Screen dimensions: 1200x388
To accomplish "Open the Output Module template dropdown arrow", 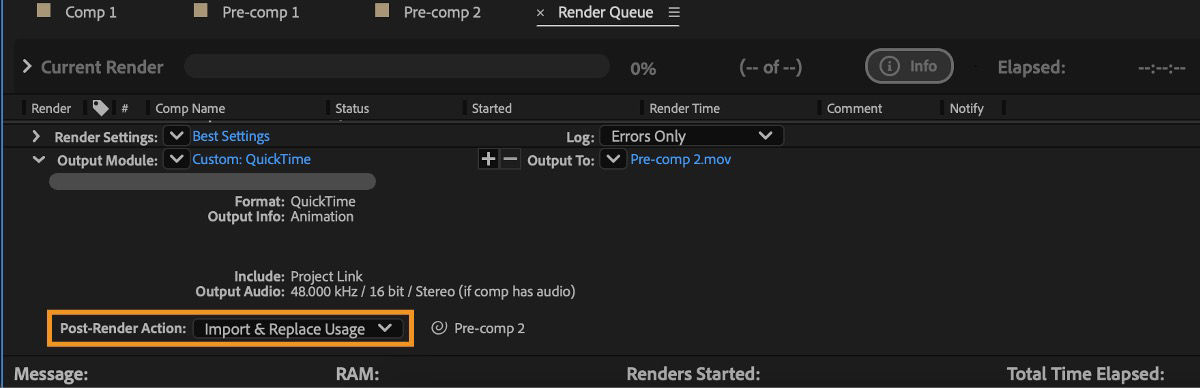I will (x=177, y=159).
